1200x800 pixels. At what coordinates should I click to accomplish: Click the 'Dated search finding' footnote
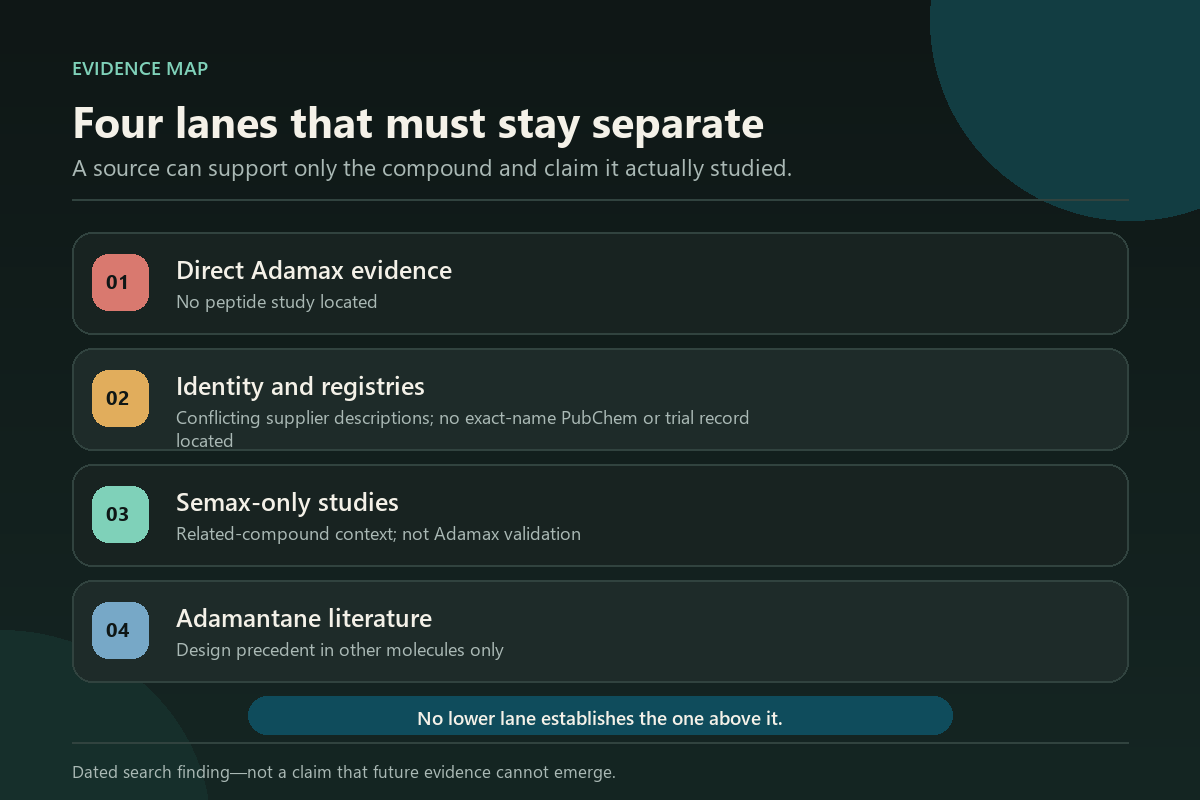pos(344,772)
